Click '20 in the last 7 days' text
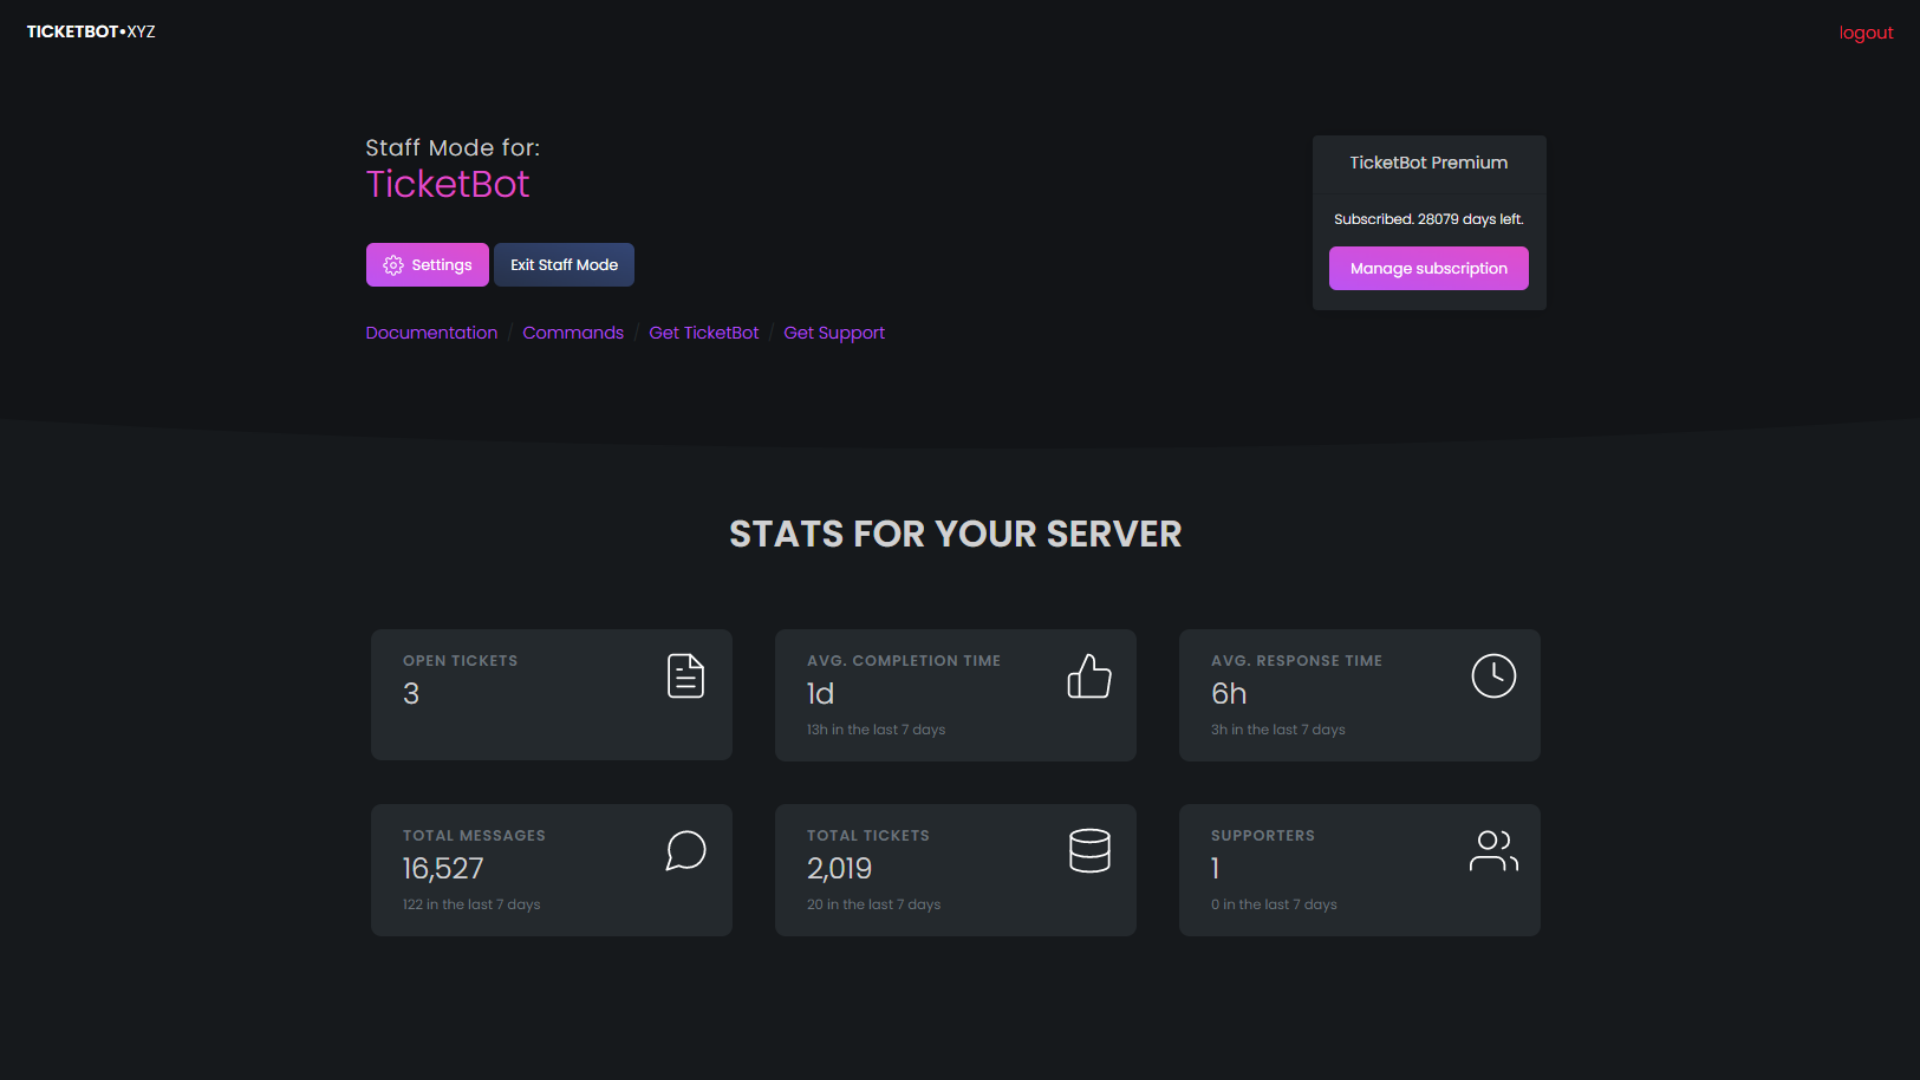 coord(873,905)
